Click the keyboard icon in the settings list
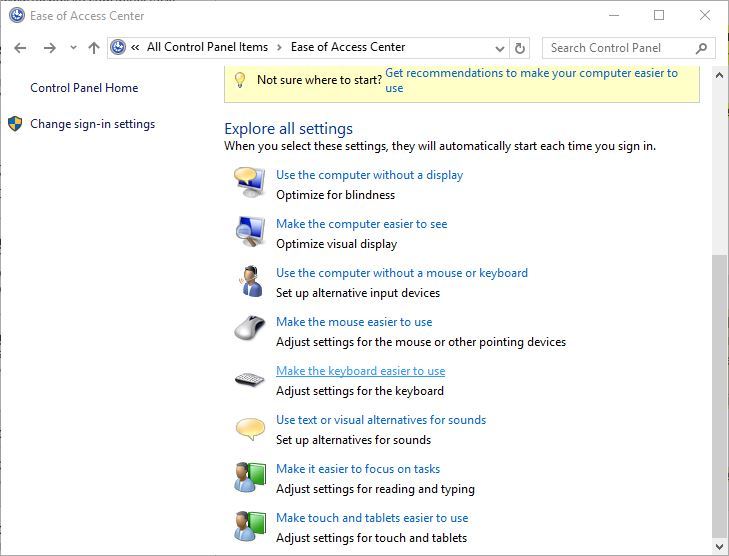The image size is (729, 556). [249, 379]
